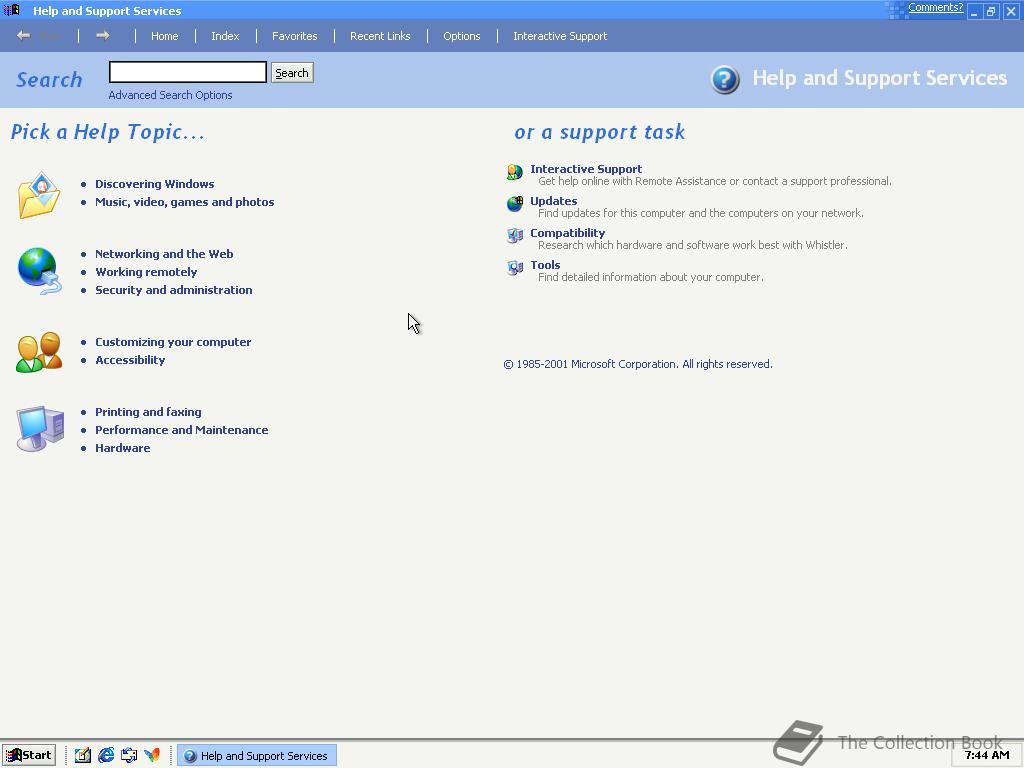Screen dimensions: 1024x768
Task: Click 'Research which hardware and software' description text
Action: (x=693, y=245)
